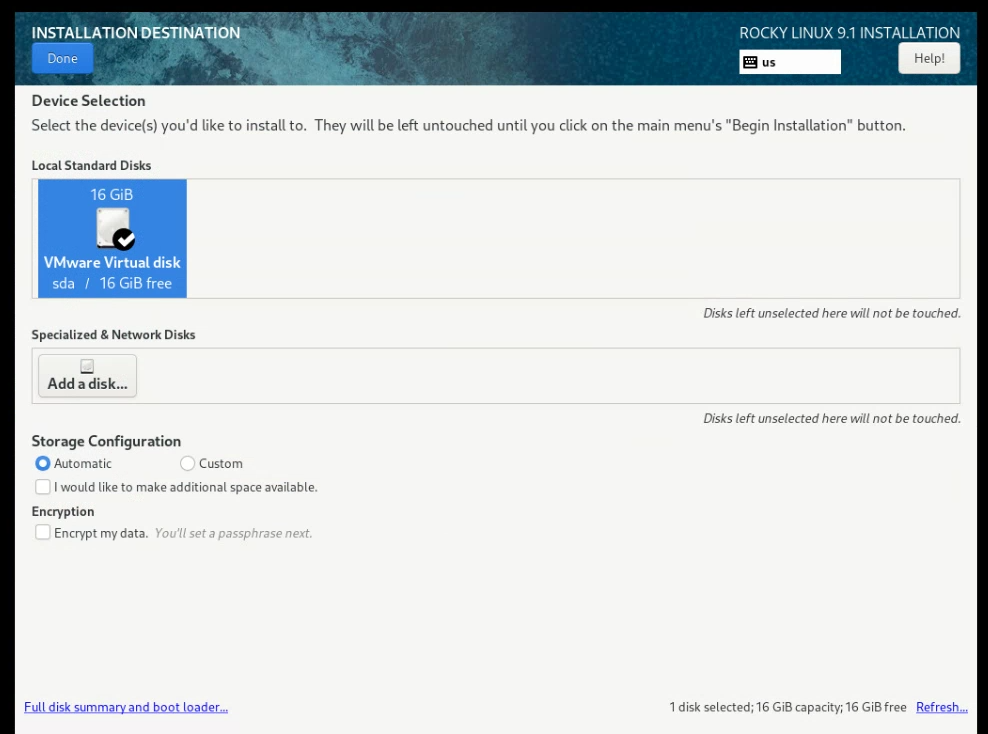Click the Device Selection heading
988x734 pixels.
88,101
